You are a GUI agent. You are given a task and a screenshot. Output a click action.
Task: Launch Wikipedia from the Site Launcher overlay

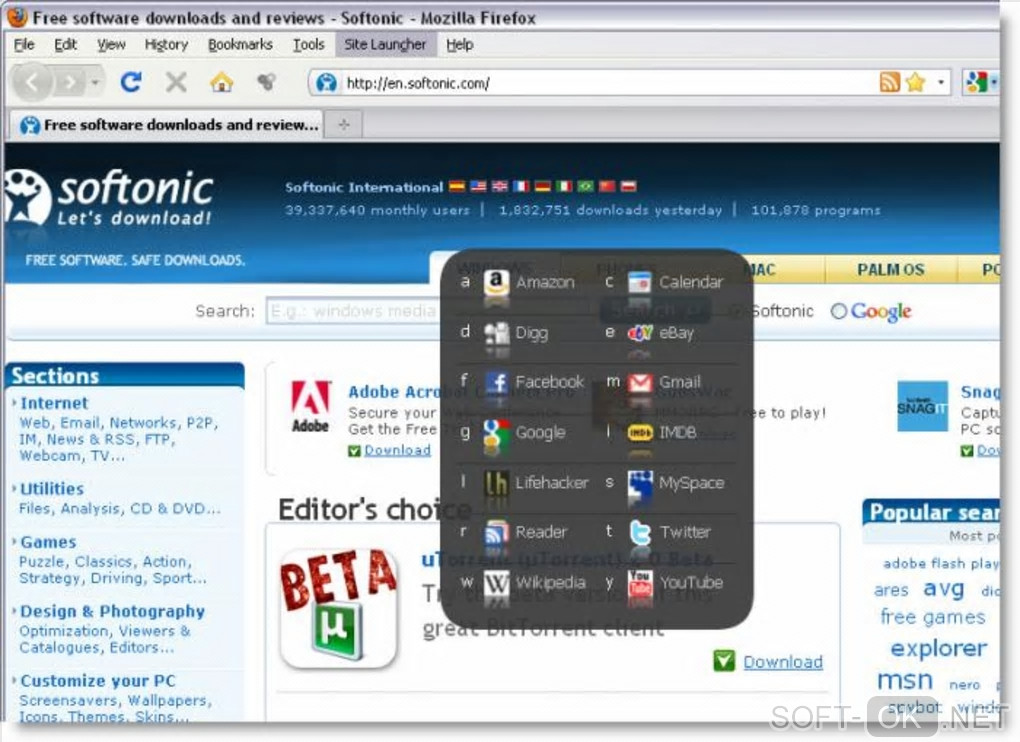[x=523, y=582]
